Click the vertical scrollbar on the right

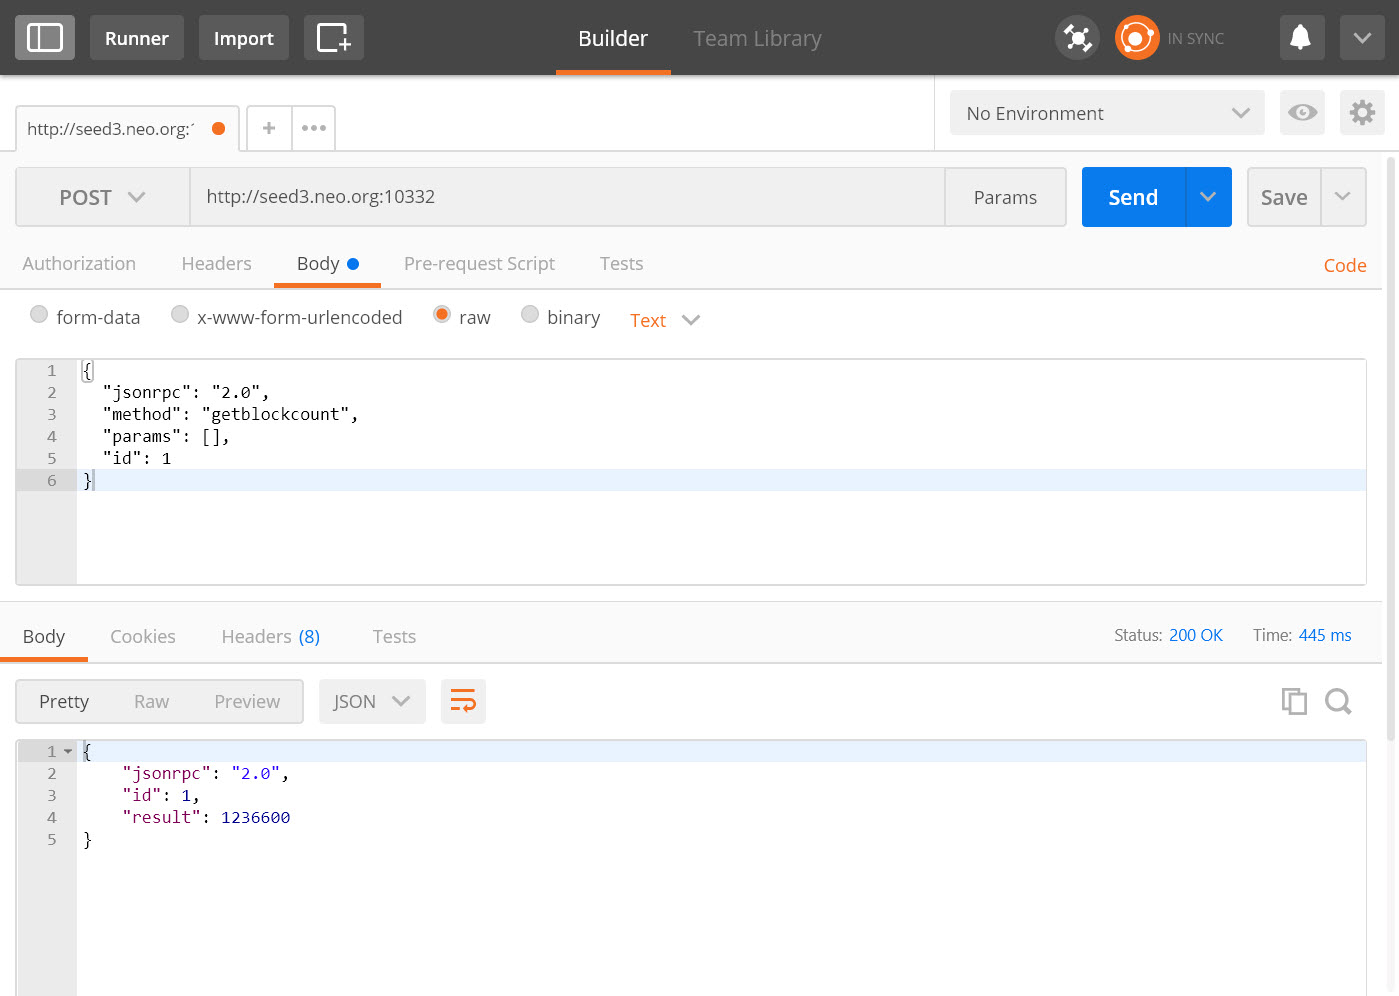click(x=1390, y=448)
